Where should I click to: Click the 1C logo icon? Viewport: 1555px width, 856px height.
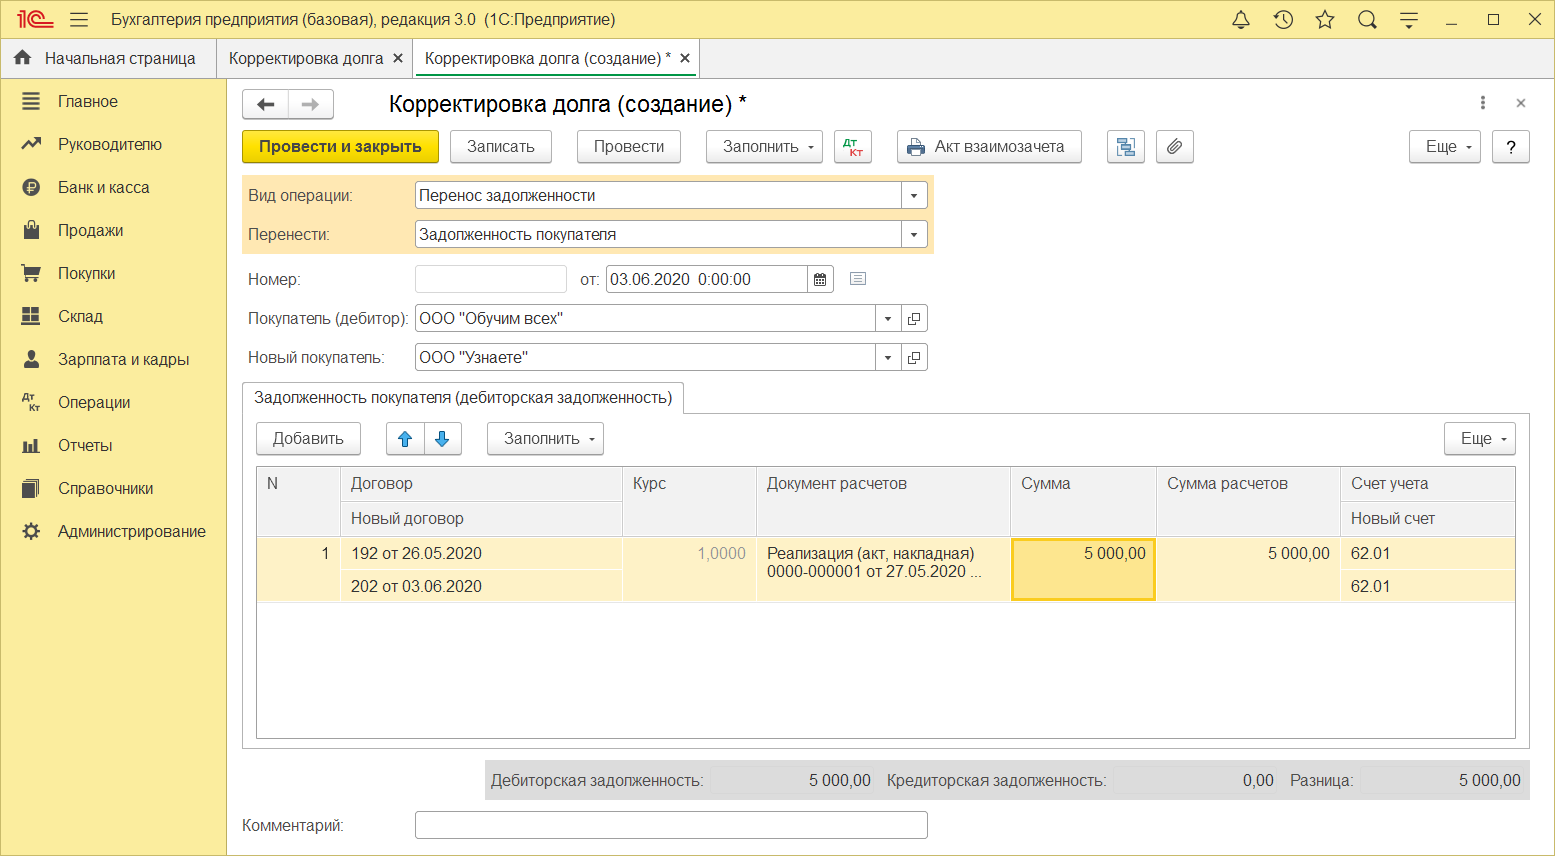34,20
